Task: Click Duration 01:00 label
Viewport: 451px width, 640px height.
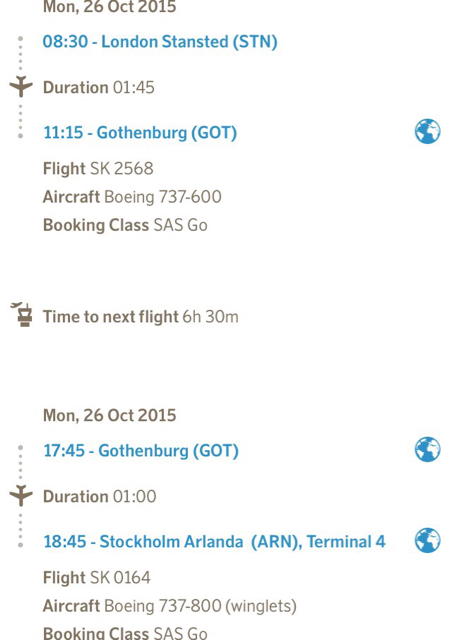Action: coord(100,497)
